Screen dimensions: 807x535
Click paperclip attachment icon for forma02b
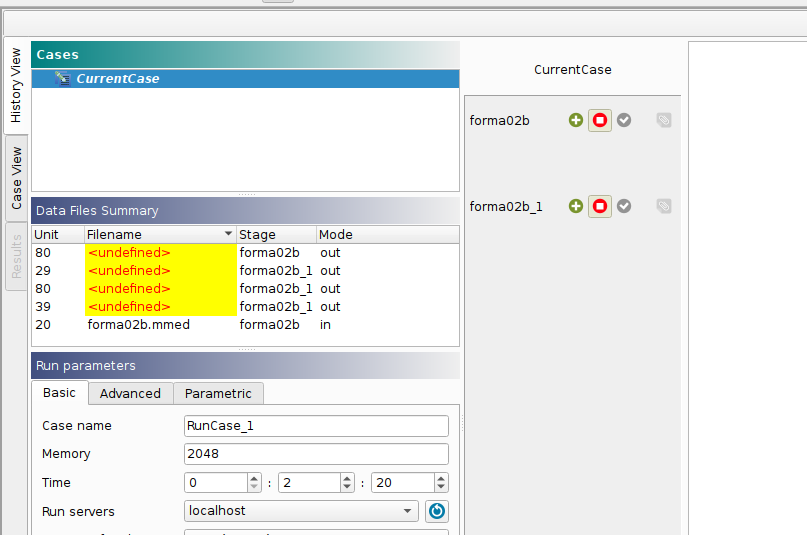(664, 120)
